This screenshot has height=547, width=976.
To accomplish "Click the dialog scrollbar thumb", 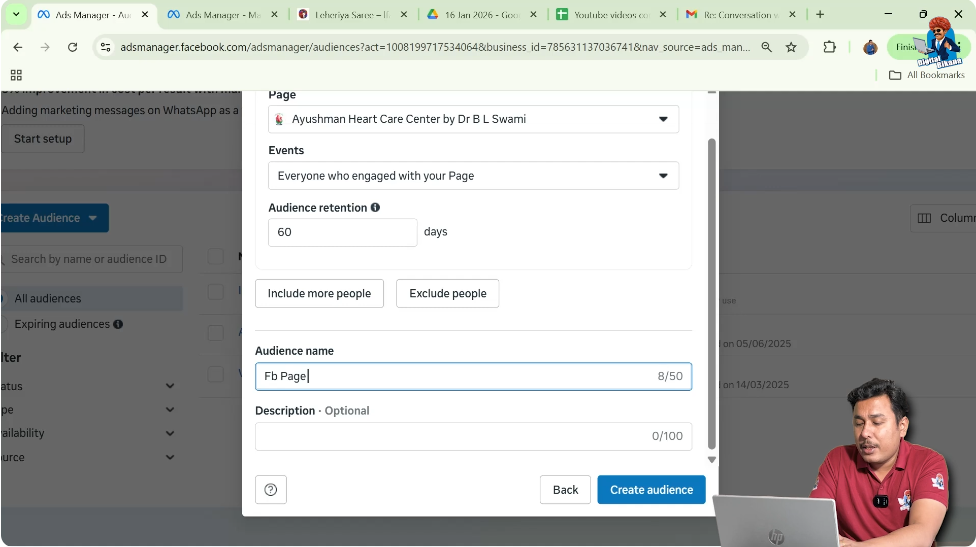I will [711, 292].
